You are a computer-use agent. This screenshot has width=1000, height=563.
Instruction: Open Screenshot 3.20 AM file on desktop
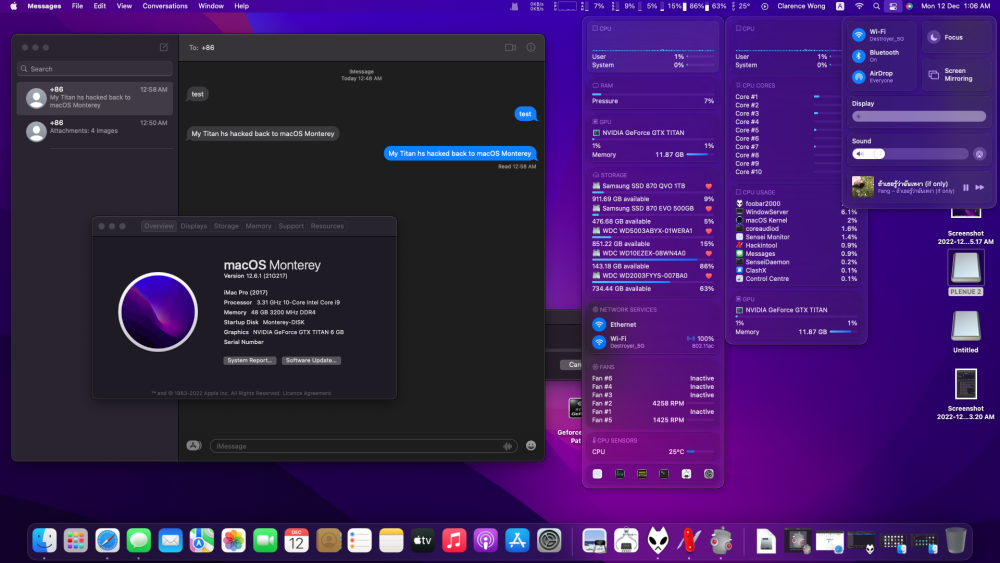pos(966,395)
